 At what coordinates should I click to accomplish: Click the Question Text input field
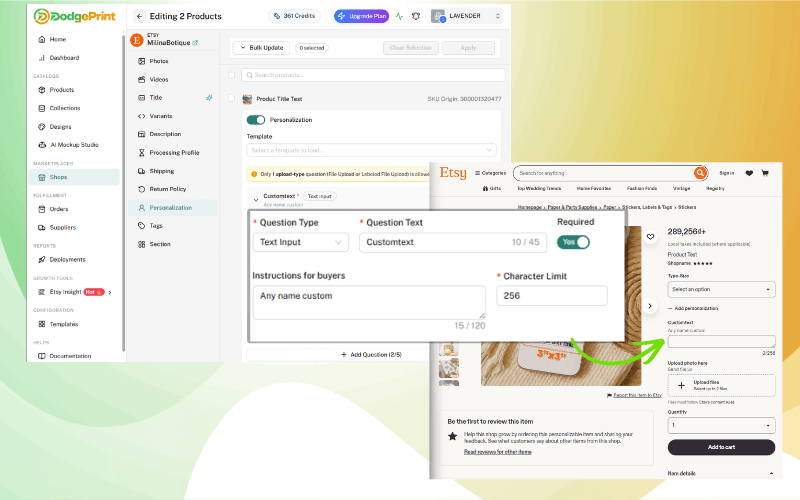click(x=453, y=242)
